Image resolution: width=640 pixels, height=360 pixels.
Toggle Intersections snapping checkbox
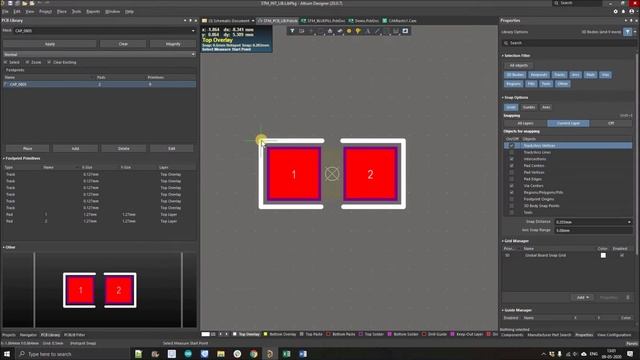click(511, 159)
